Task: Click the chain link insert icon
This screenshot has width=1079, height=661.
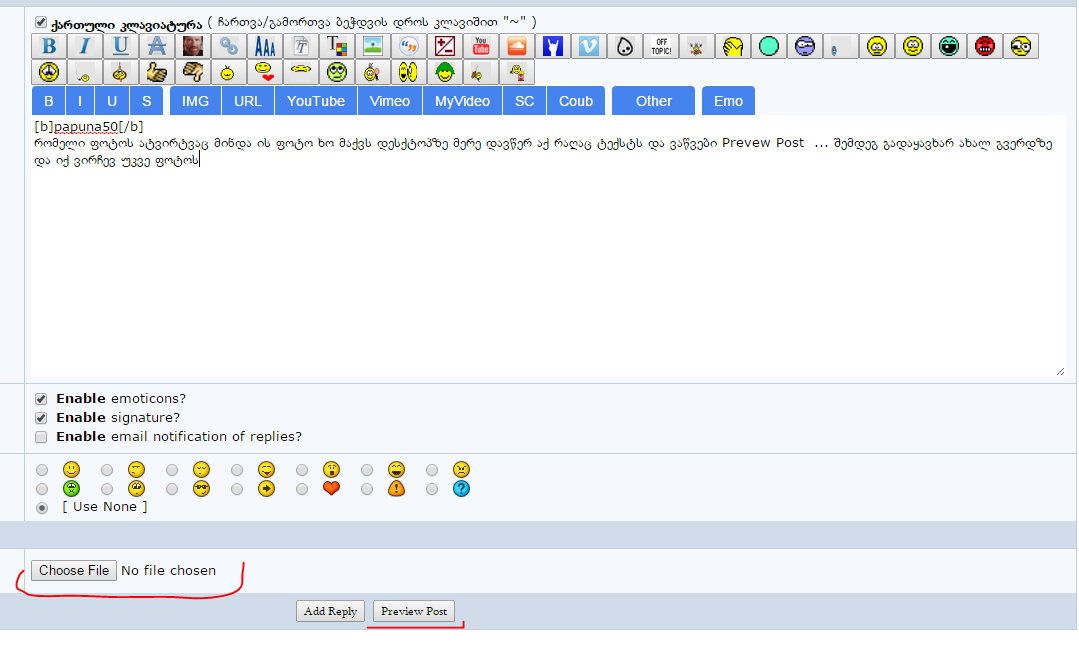Action: pos(228,46)
